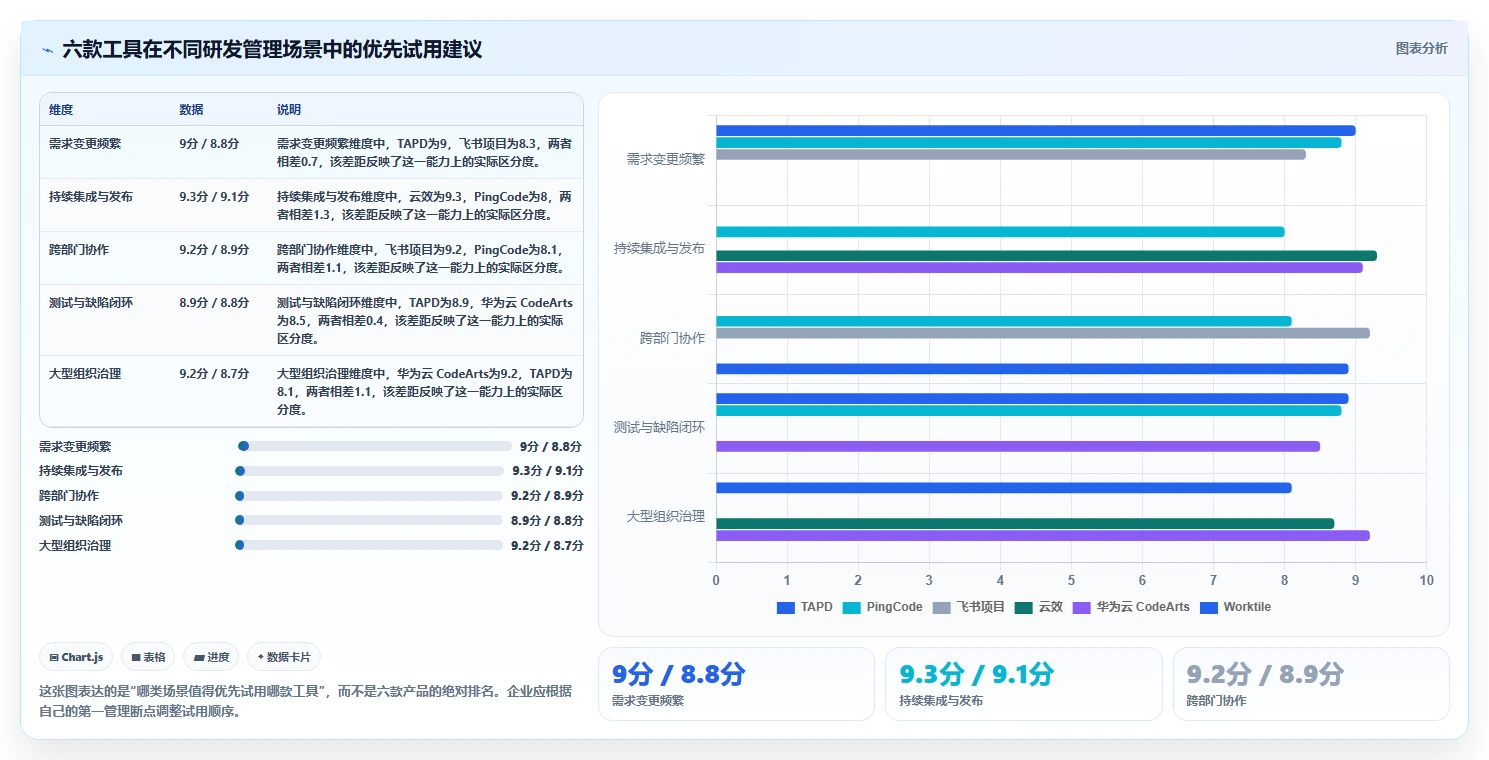1489x760 pixels.
Task: Click the description starting 持续集成与发布维度中
Action: point(424,206)
